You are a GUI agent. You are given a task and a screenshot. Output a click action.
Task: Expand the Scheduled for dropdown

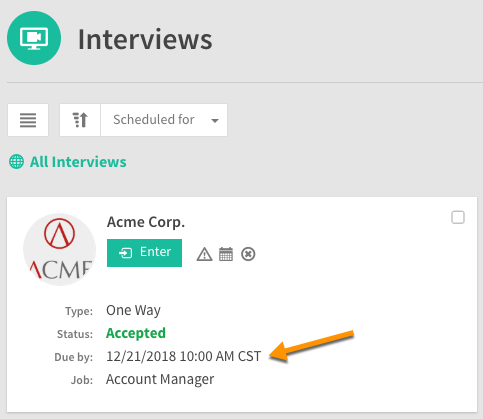164,120
